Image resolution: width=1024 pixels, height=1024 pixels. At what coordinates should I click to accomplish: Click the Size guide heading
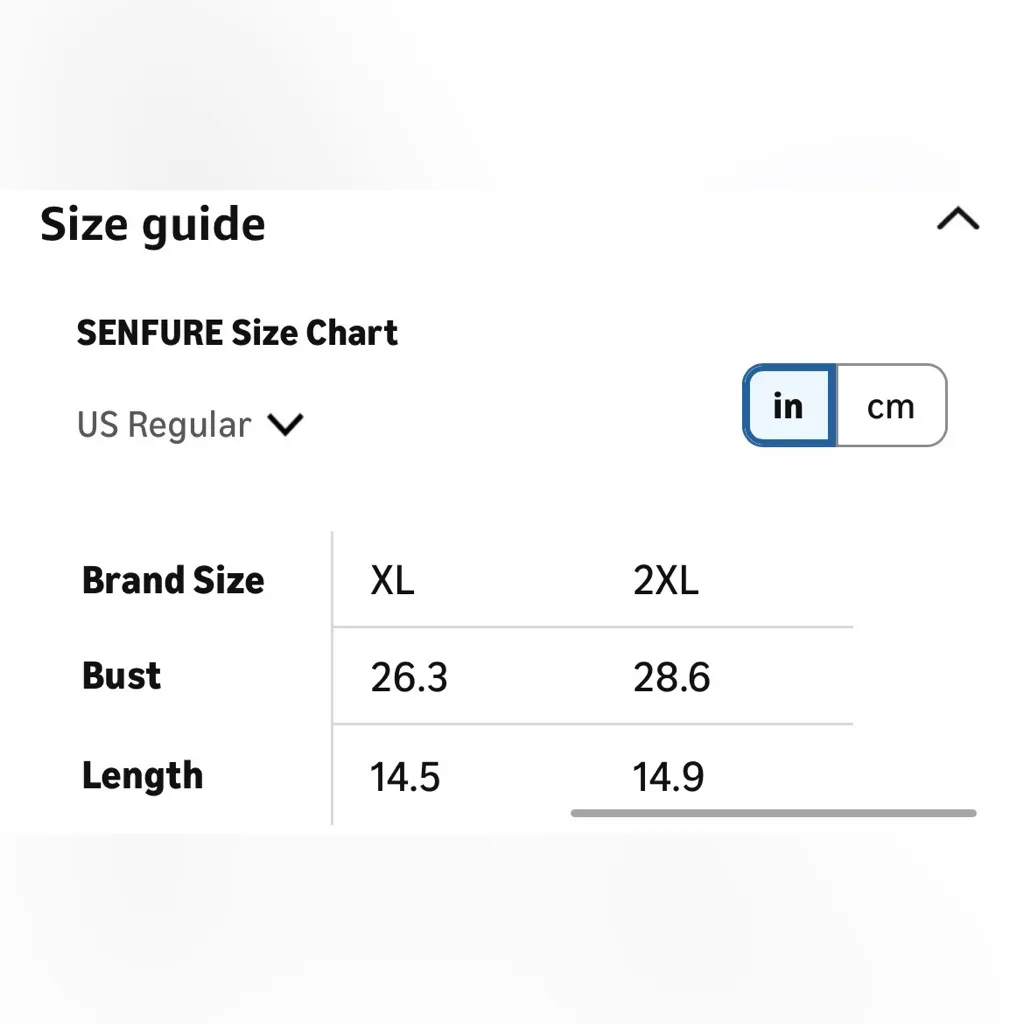153,225
